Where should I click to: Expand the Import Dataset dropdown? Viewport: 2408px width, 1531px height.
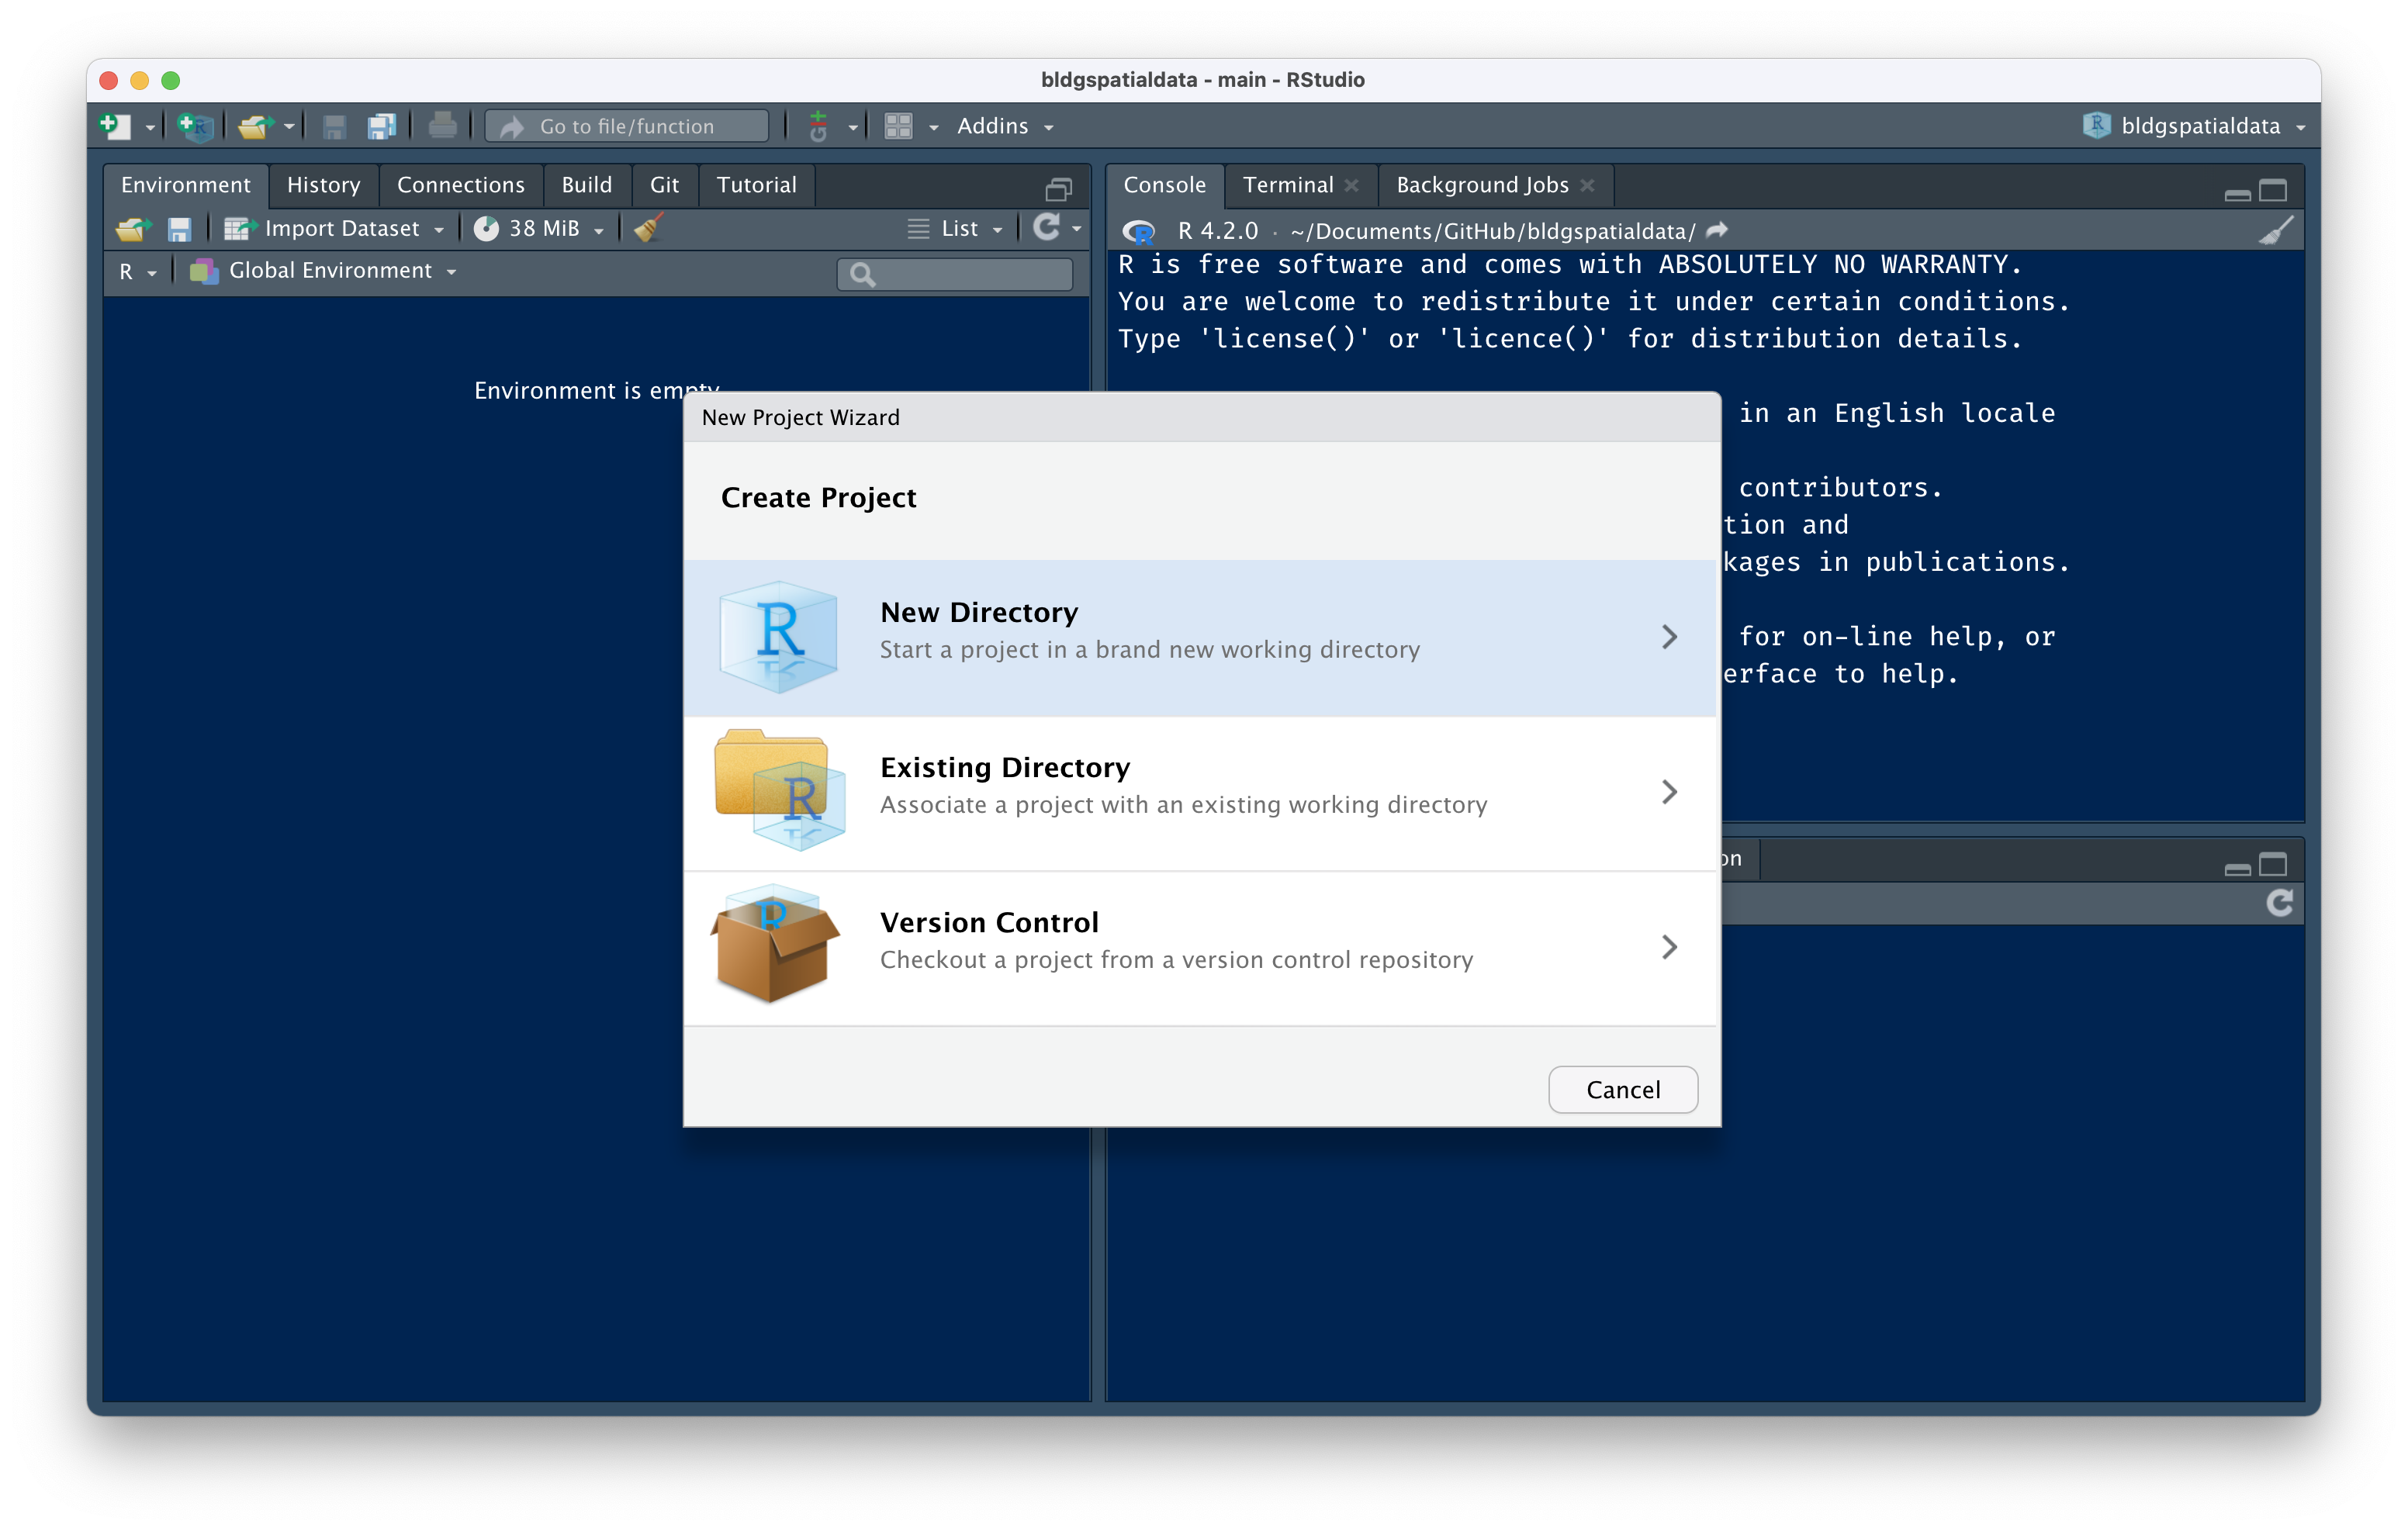(440, 228)
